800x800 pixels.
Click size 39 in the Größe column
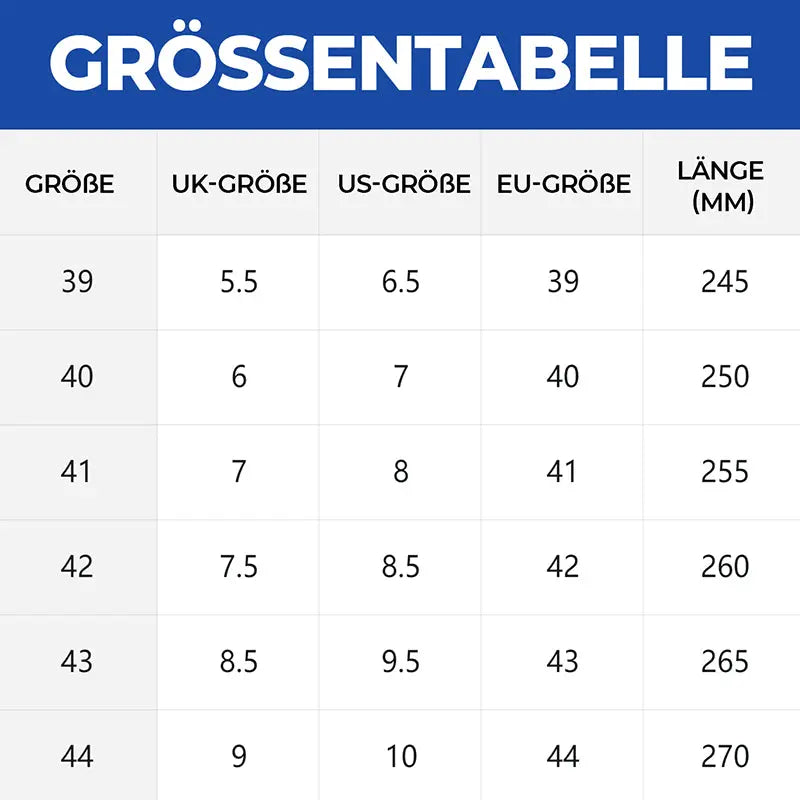pyautogui.click(x=78, y=282)
